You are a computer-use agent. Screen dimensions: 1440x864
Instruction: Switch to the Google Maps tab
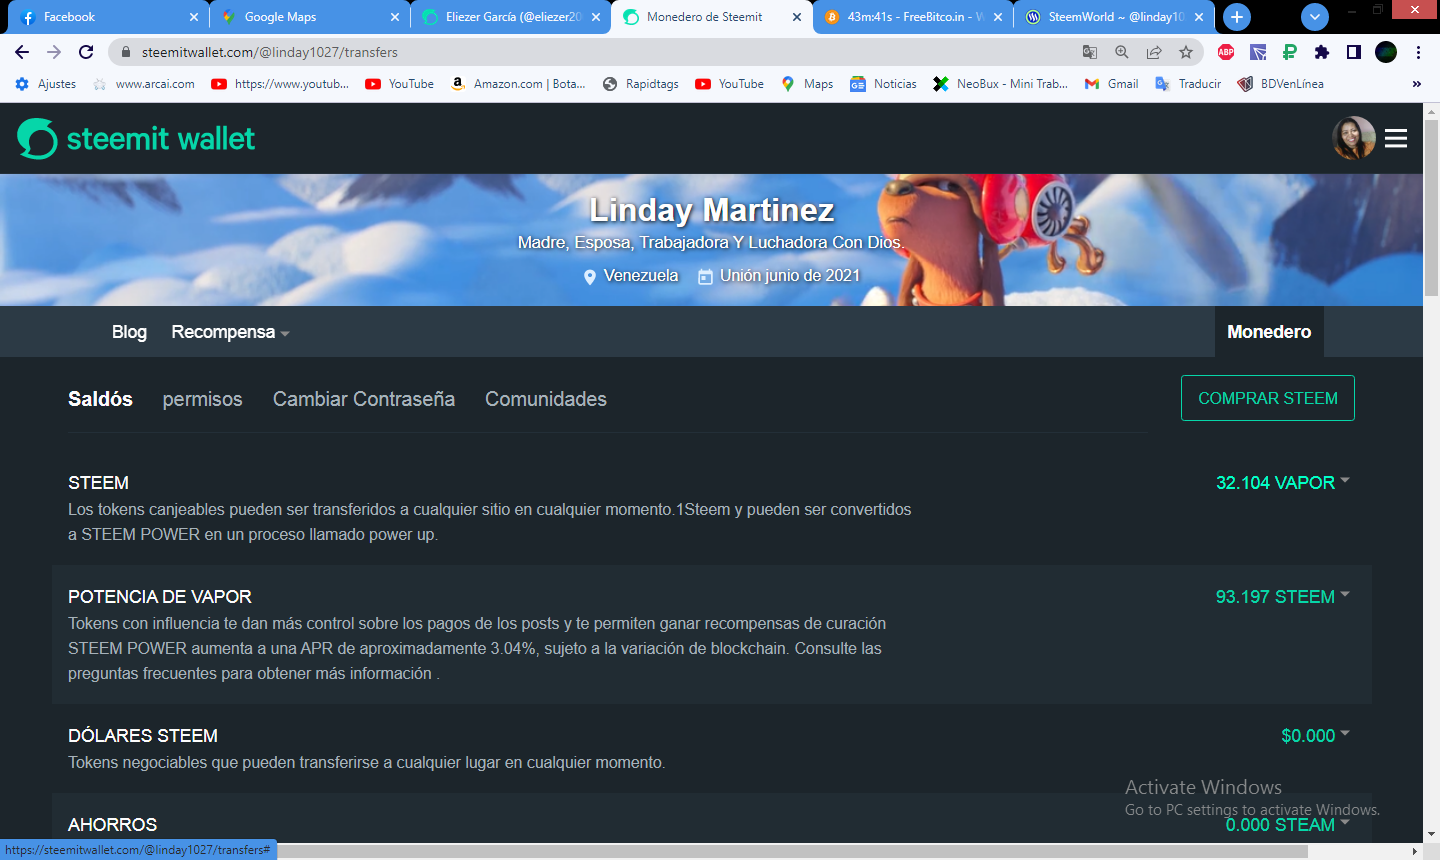(x=310, y=17)
